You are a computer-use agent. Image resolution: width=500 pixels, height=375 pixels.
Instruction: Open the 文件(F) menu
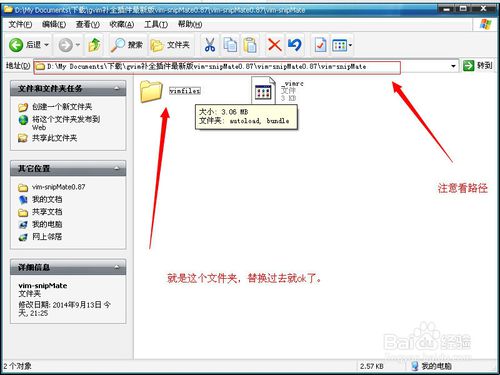click(x=20, y=24)
